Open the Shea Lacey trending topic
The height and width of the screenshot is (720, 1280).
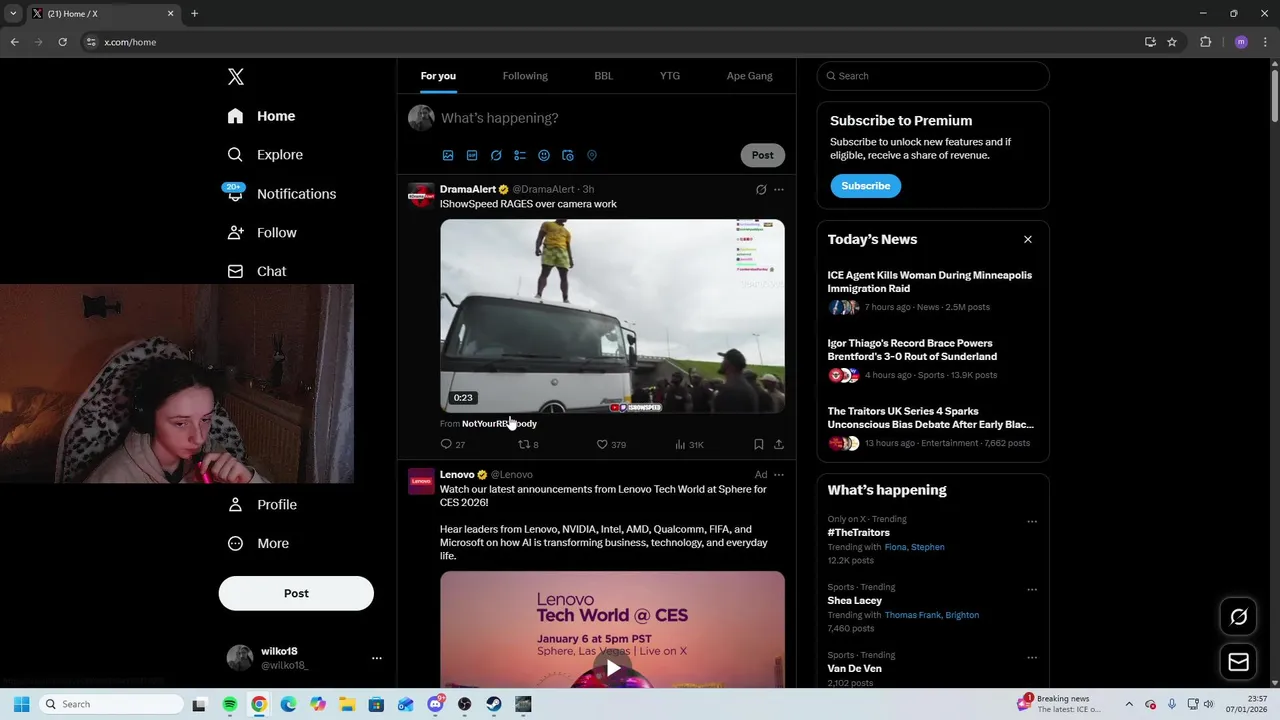click(855, 601)
